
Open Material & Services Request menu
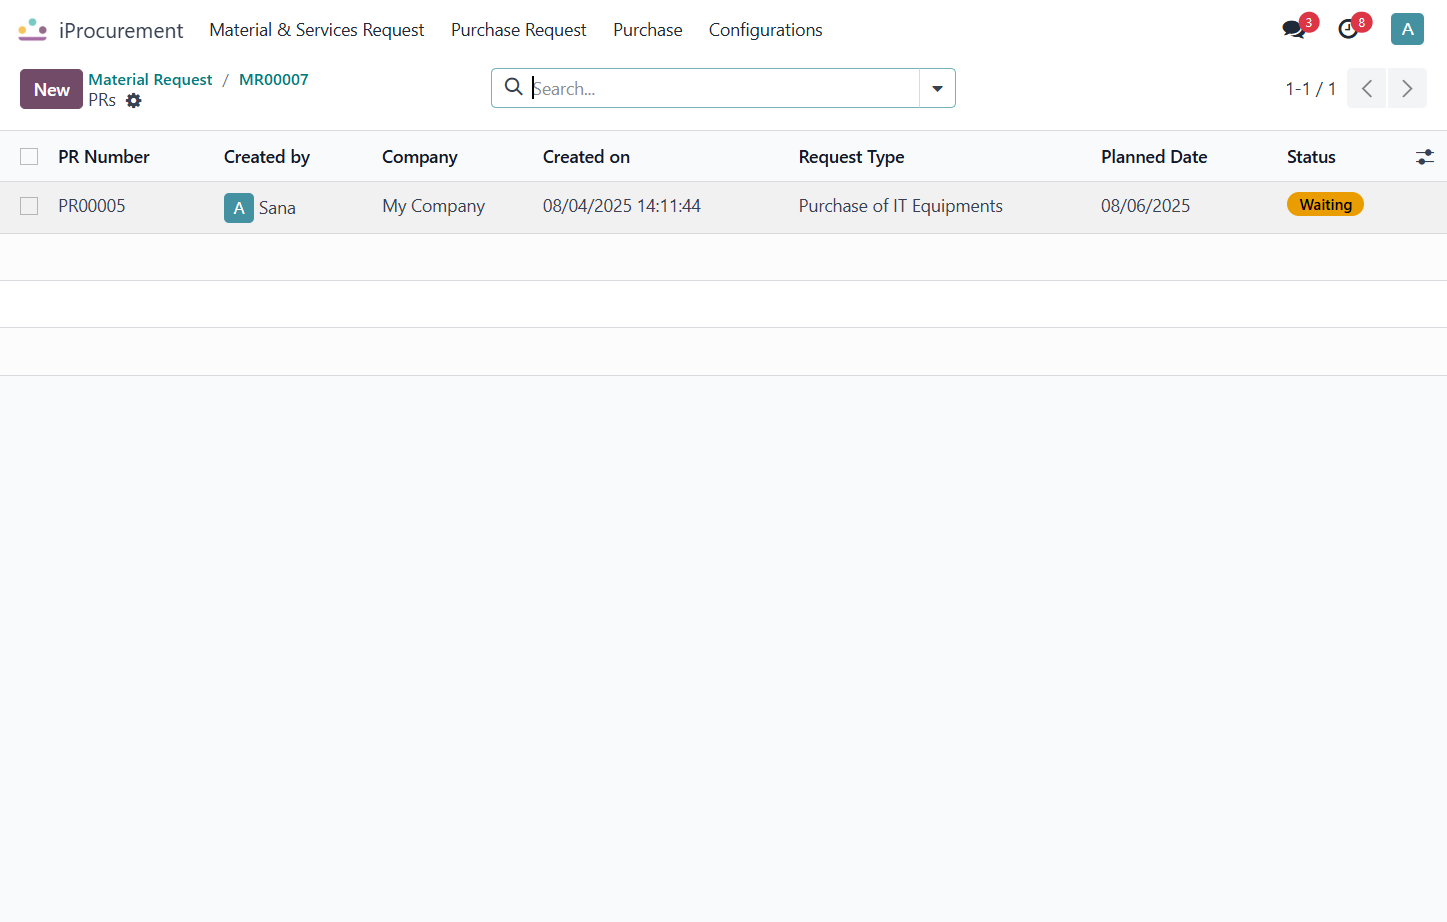click(x=317, y=30)
